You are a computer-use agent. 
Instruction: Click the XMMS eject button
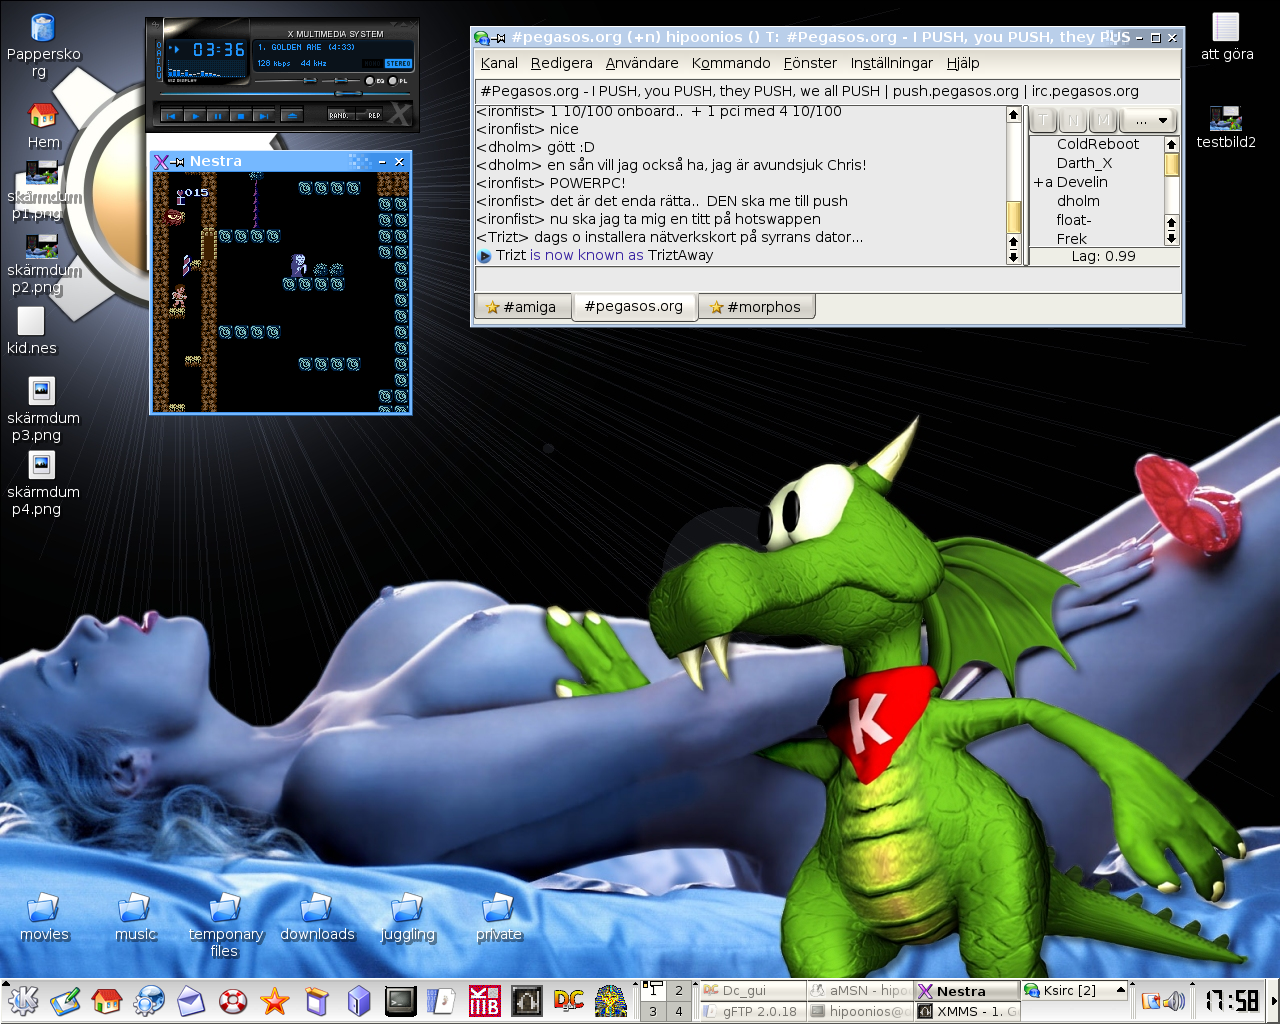pos(292,116)
